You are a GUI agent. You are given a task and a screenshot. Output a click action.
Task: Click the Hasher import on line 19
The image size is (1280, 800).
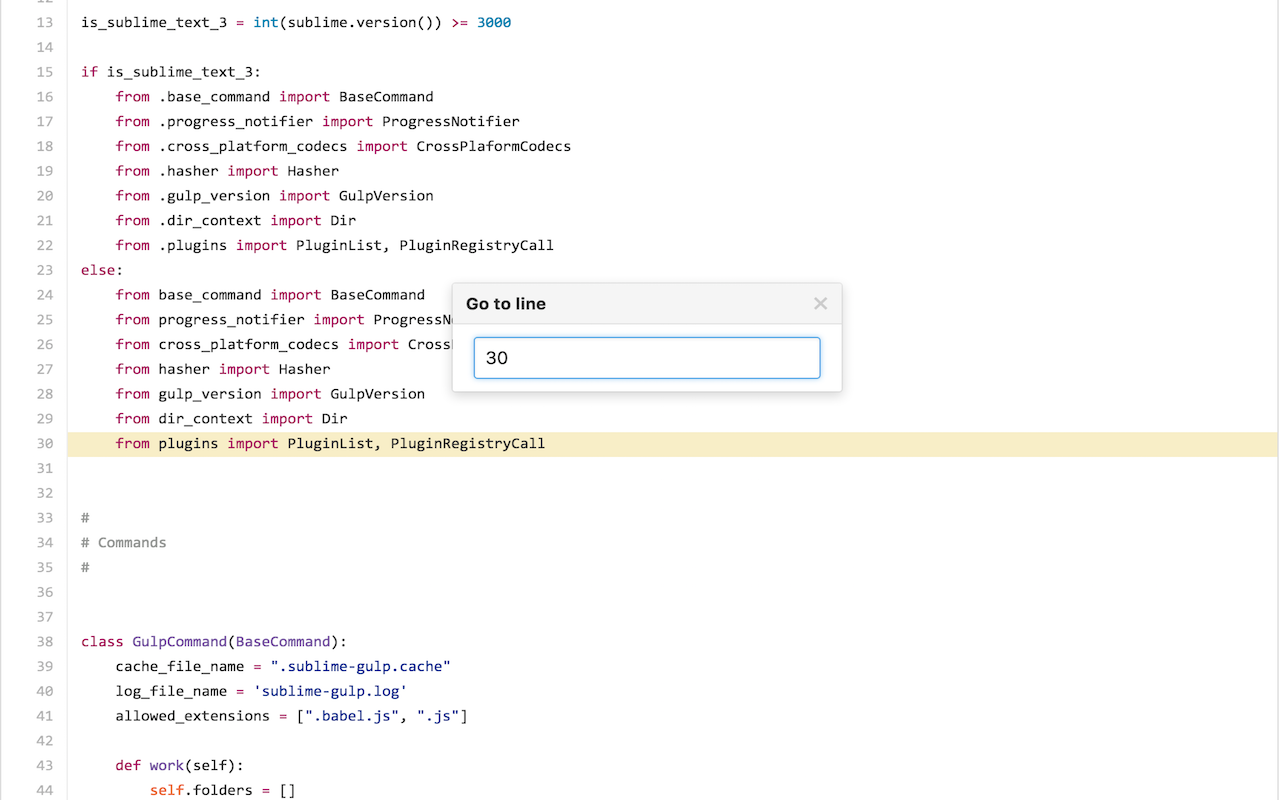click(x=312, y=171)
